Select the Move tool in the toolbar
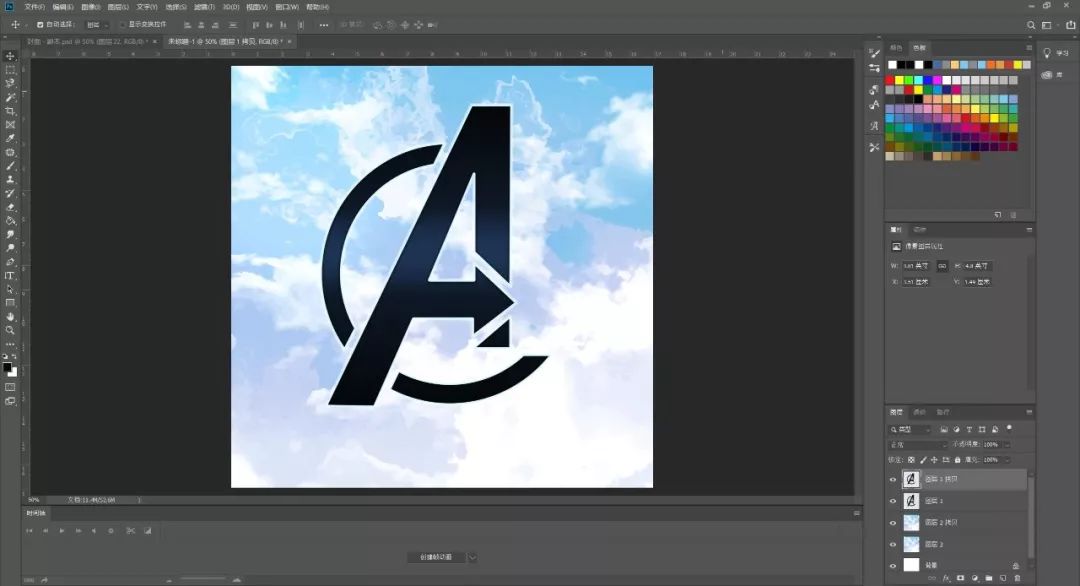Screen dimensions: 1080x586 point(10,56)
